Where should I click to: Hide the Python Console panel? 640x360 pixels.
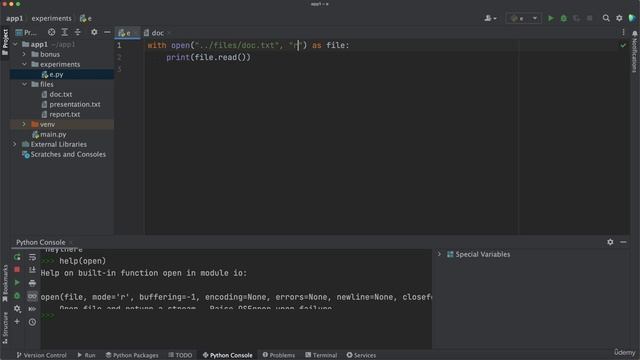[x=623, y=242]
